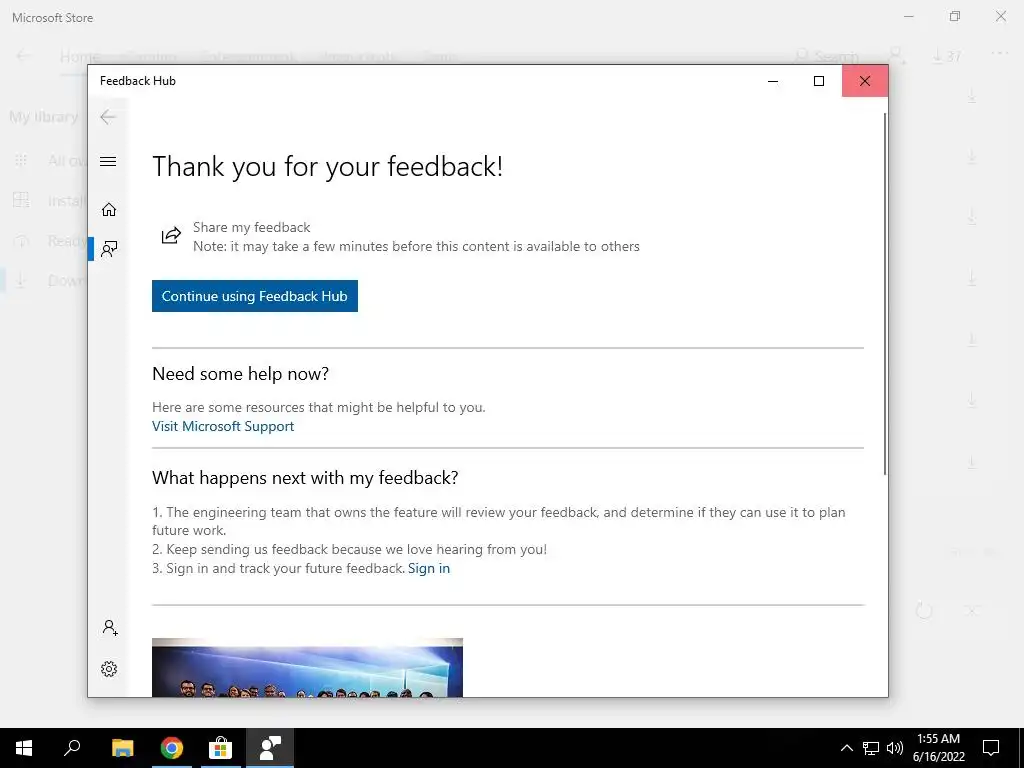Go back with the Feedback Hub back arrow
Image resolution: width=1024 pixels, height=768 pixels.
108,117
